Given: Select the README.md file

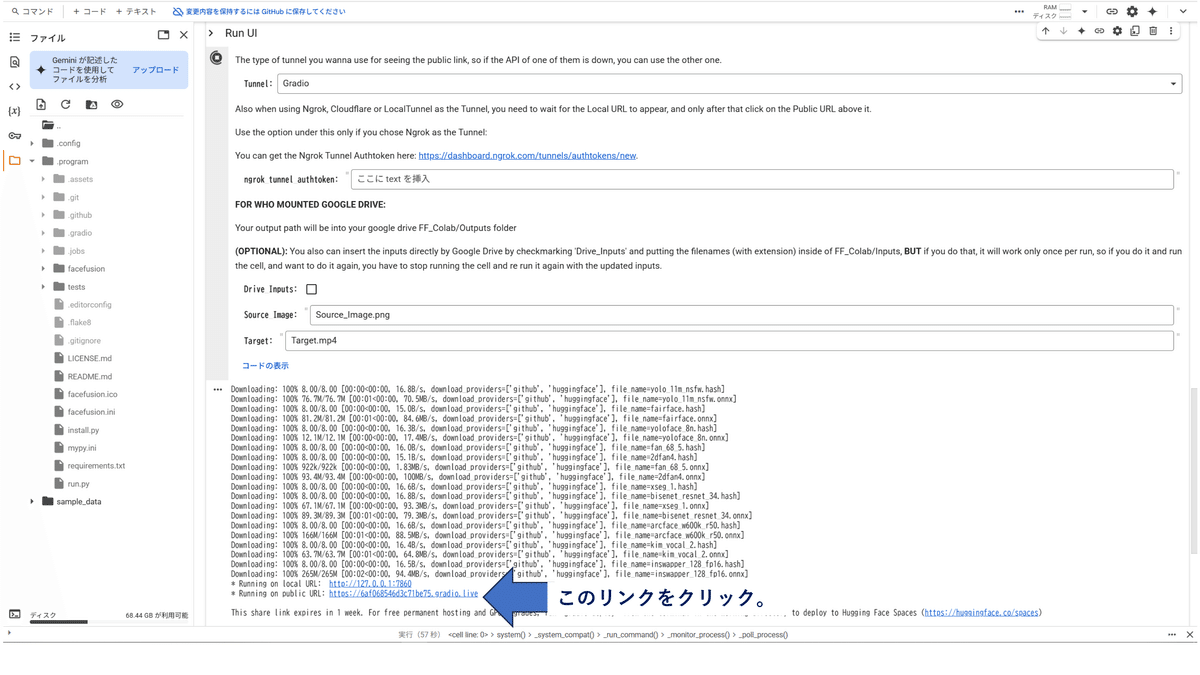Looking at the screenshot, I should tap(89, 377).
